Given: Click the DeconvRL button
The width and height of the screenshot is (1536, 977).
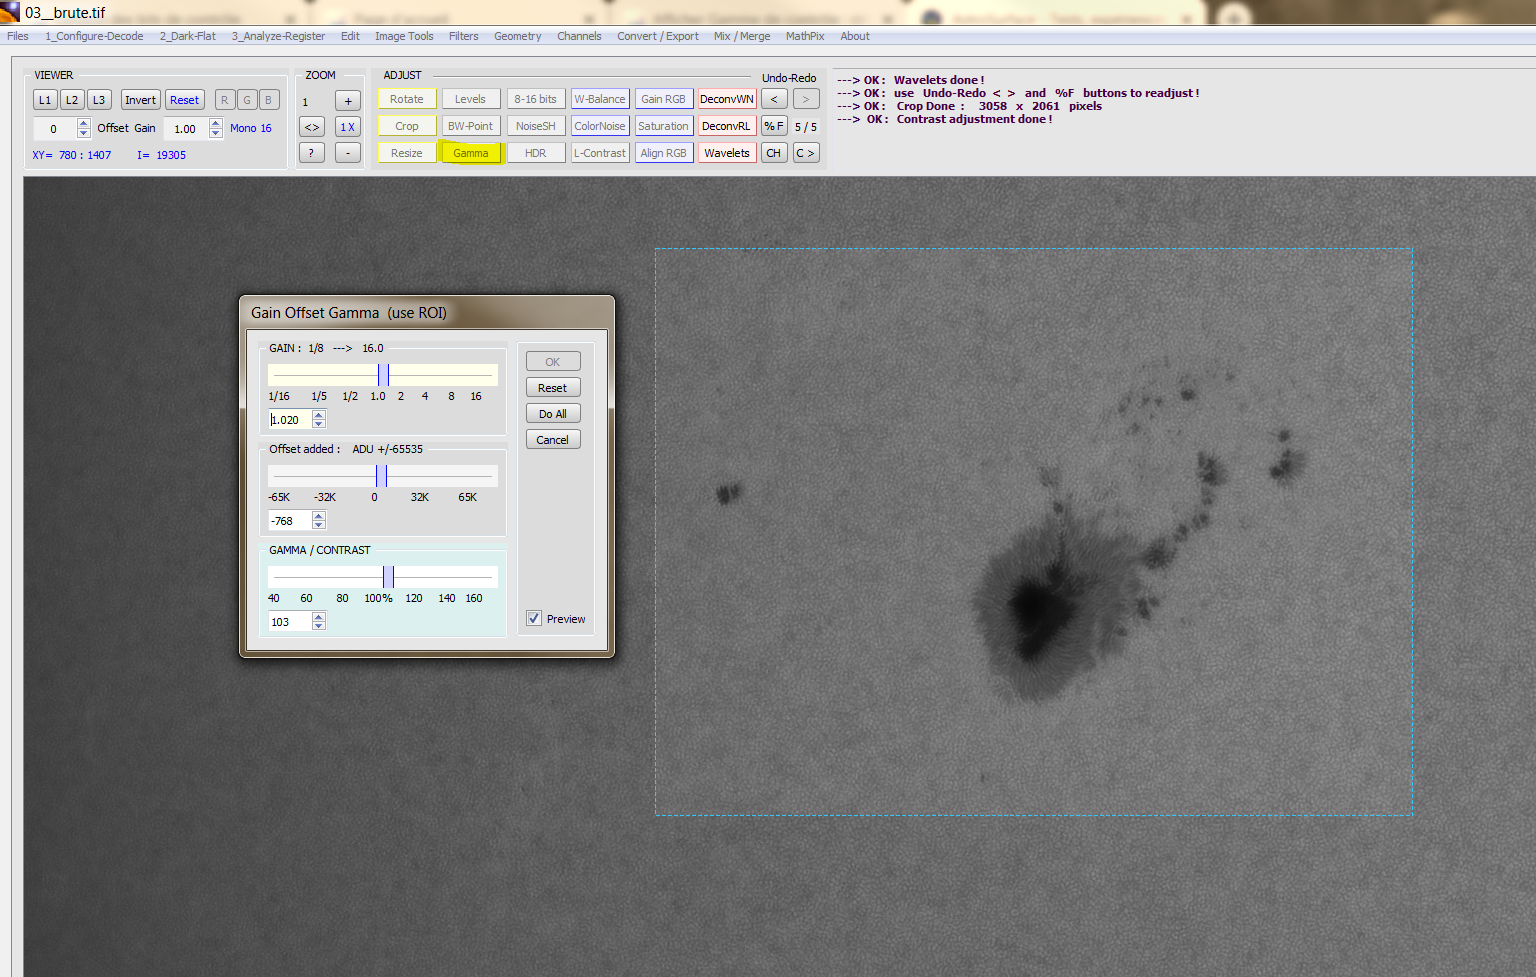Looking at the screenshot, I should pos(727,126).
